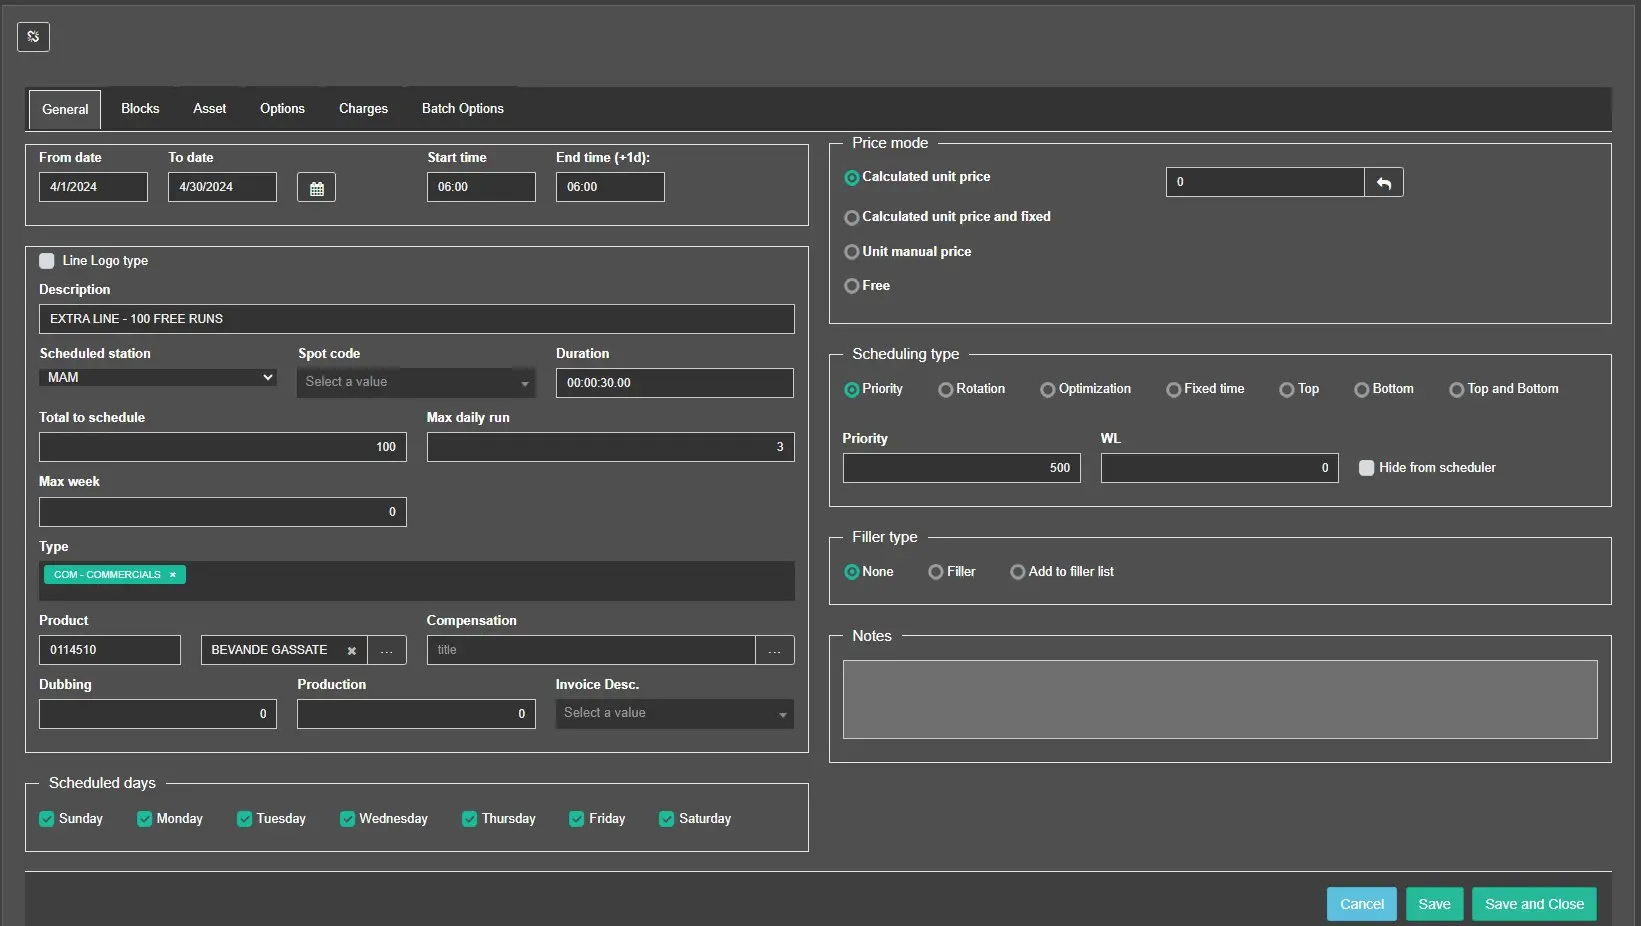Open the date range calendar picker

click(x=316, y=188)
